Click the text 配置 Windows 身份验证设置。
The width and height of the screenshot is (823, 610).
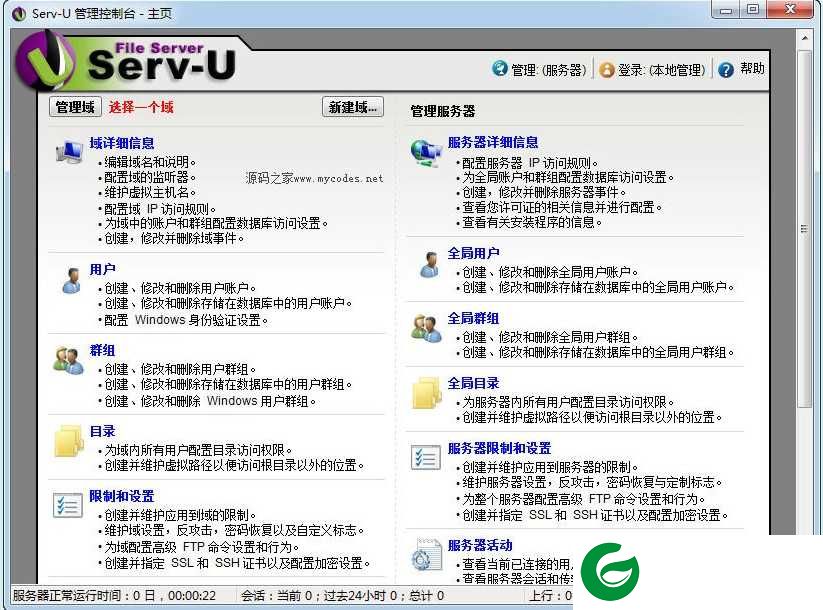pos(186,320)
